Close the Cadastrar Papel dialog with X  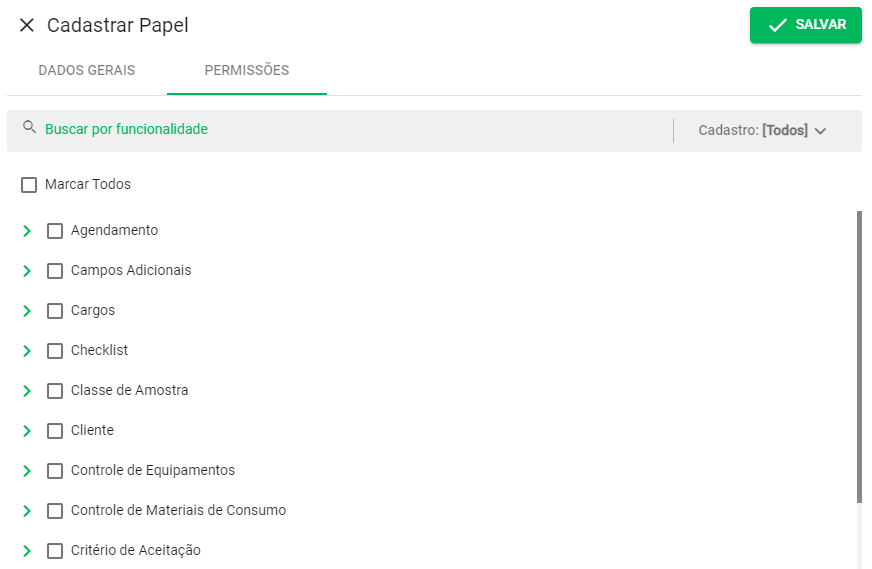click(27, 25)
